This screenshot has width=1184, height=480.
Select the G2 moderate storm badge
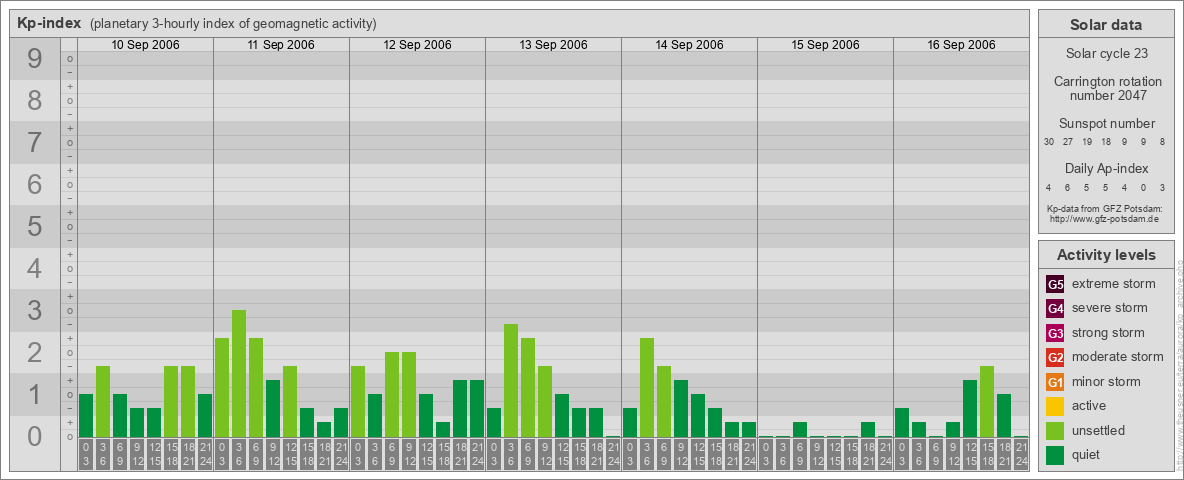tap(1055, 357)
